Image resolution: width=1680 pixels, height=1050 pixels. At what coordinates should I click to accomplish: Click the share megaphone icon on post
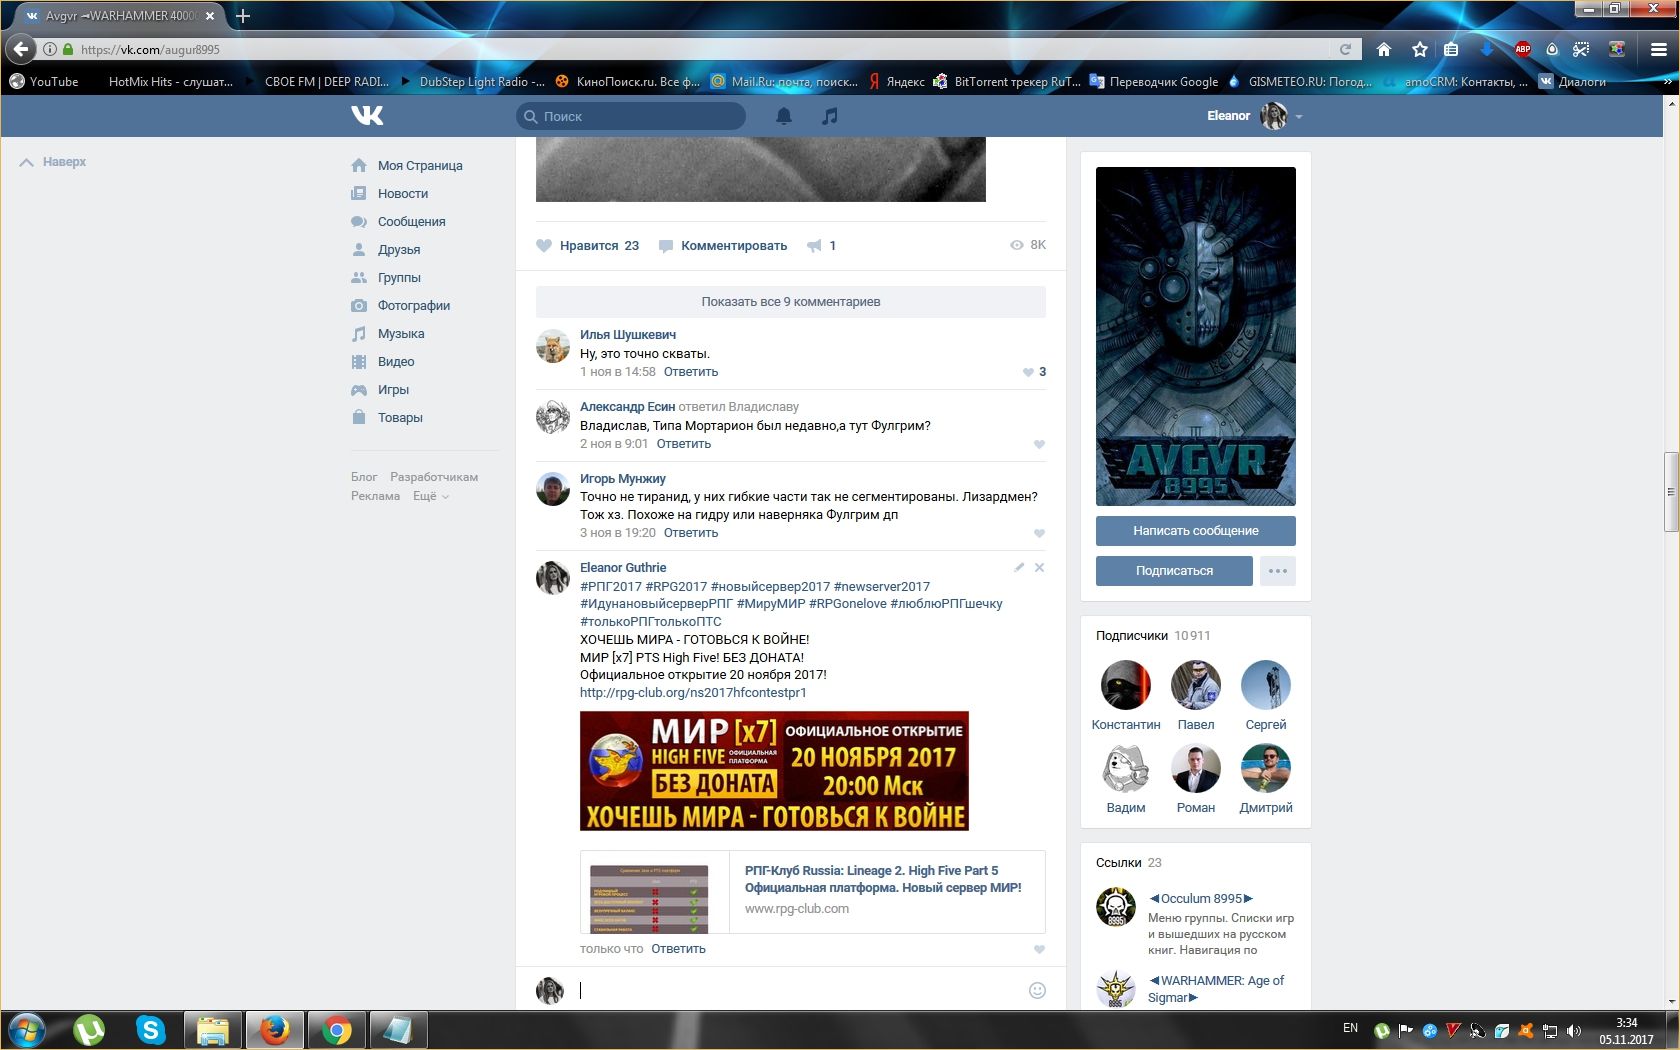click(815, 246)
